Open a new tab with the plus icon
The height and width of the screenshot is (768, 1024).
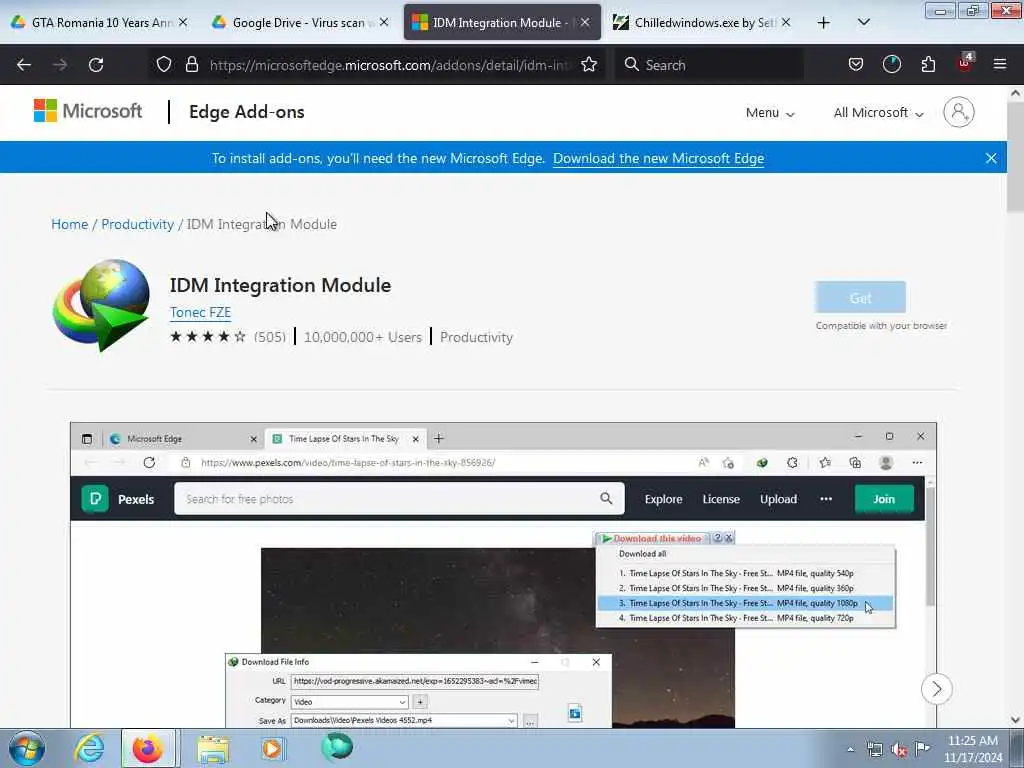click(x=824, y=23)
